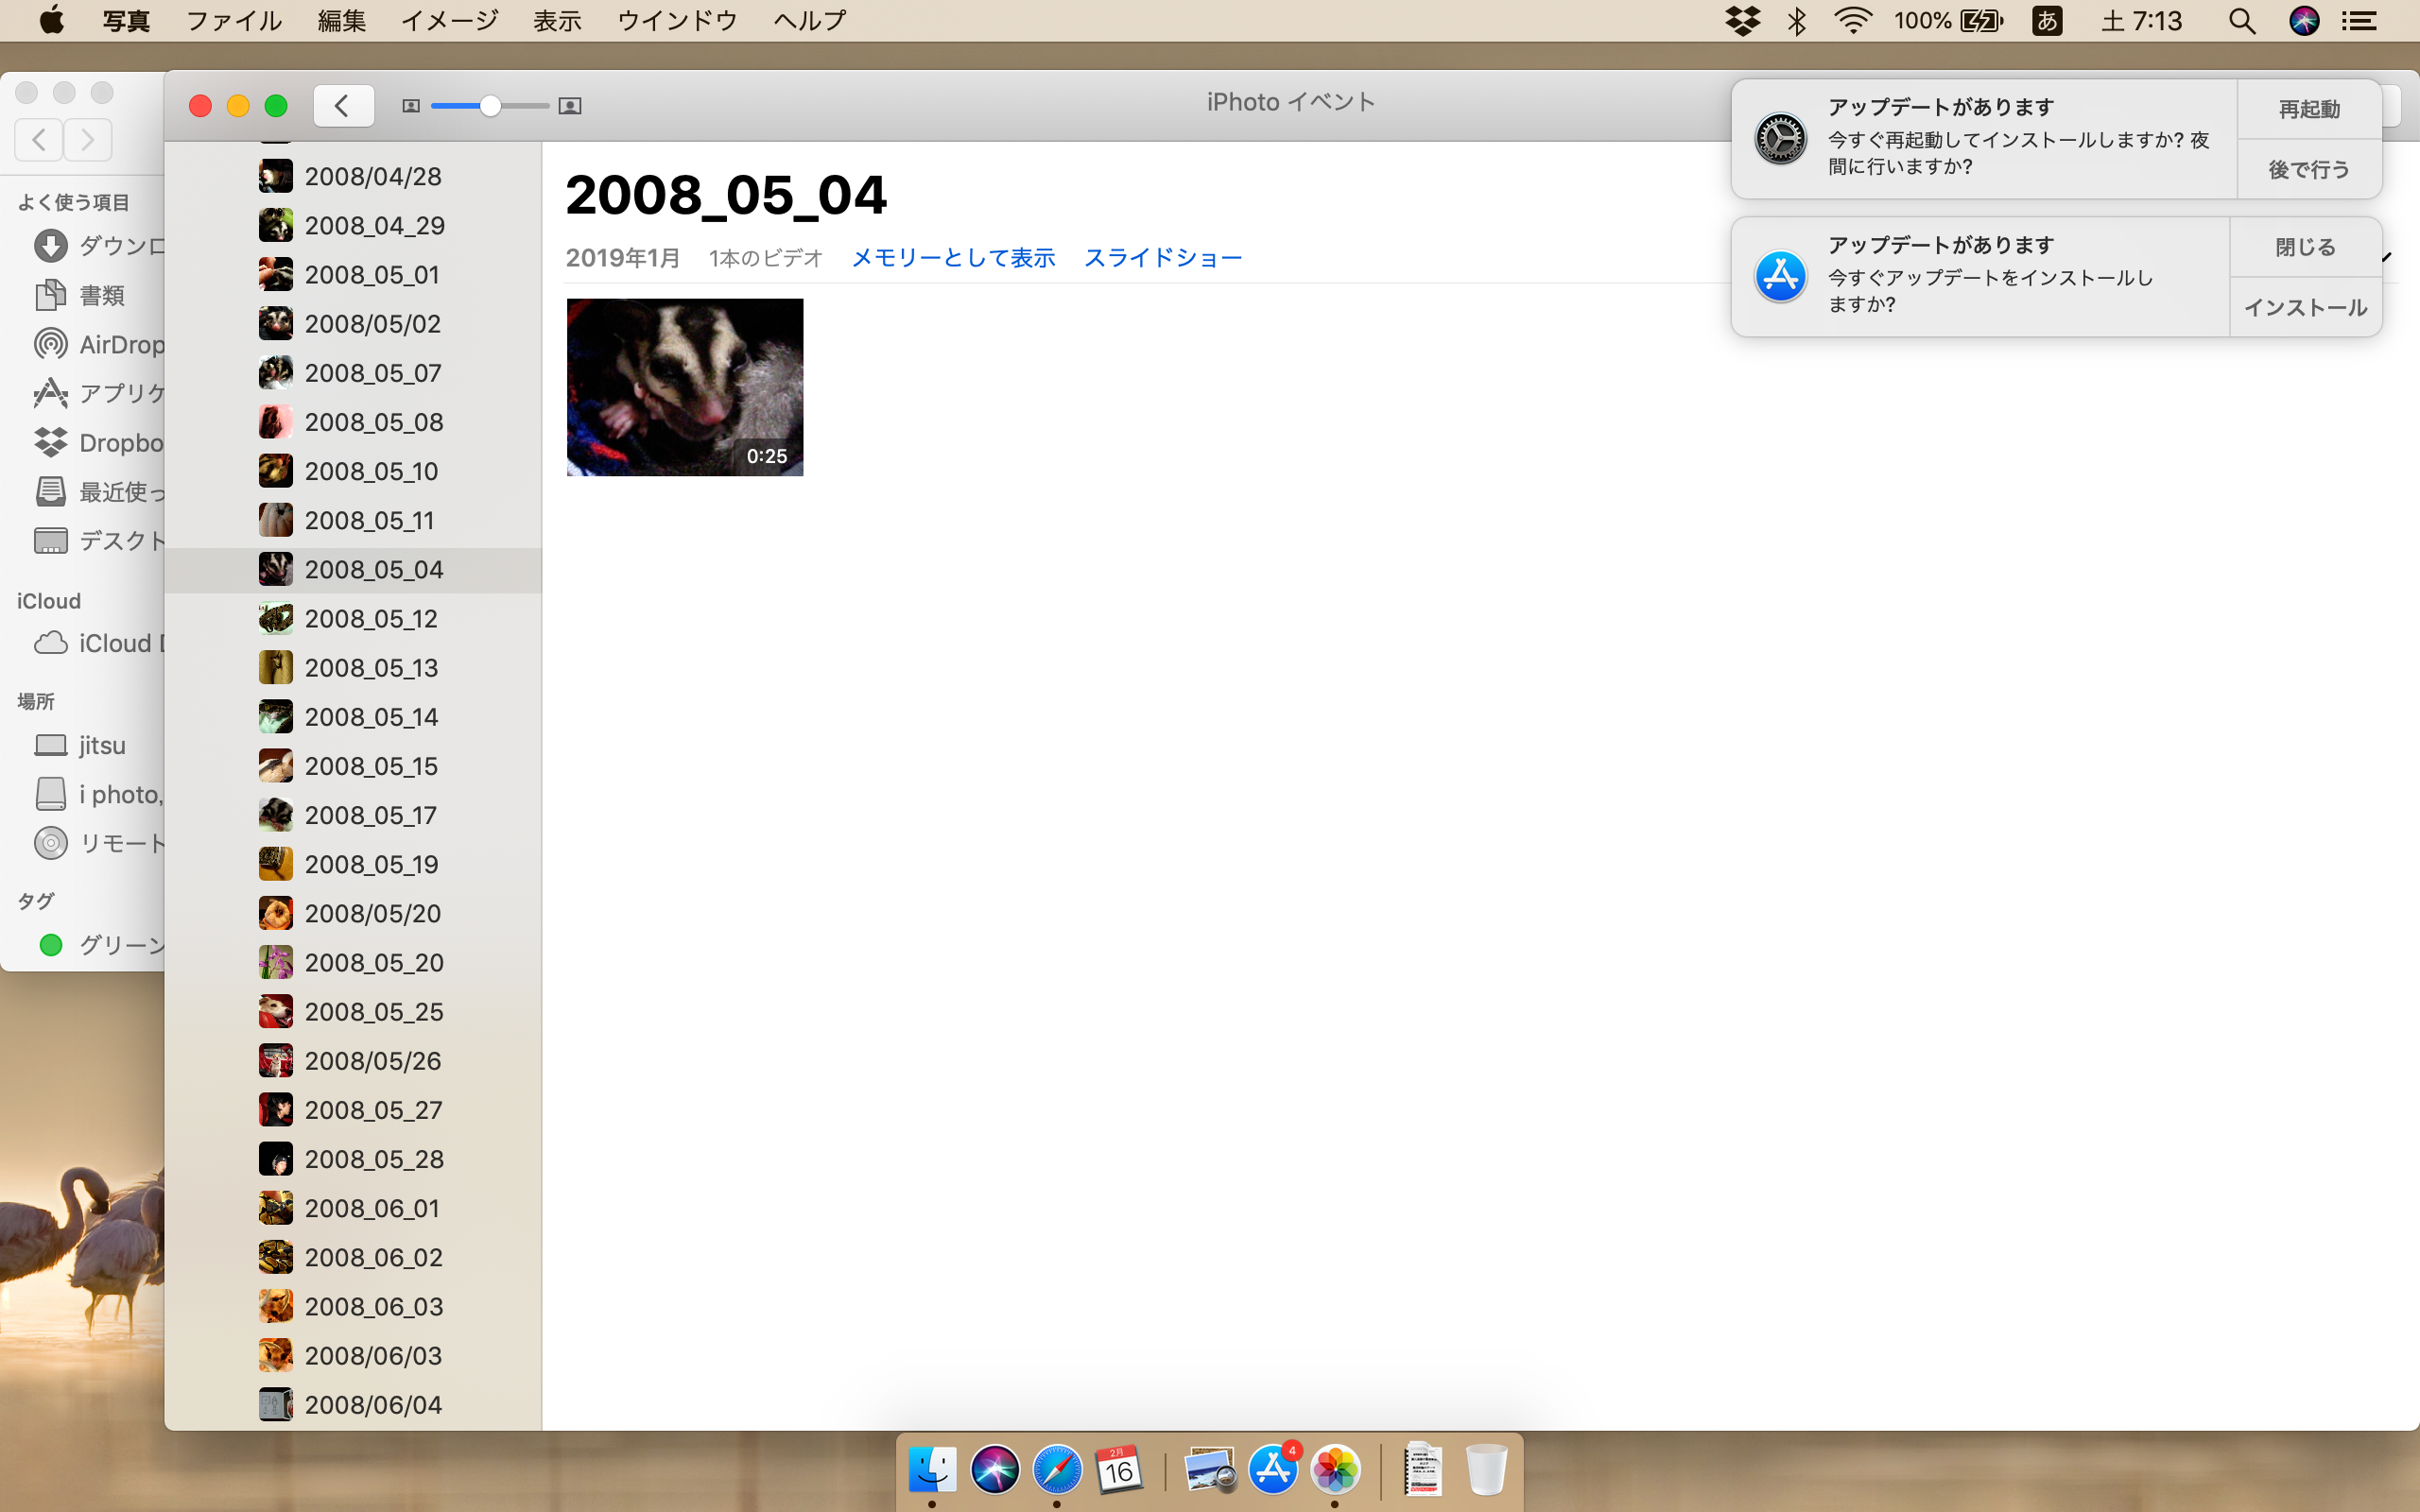Open Notification Center list icon
This screenshot has height=1512, width=2420.
pyautogui.click(x=2360, y=21)
